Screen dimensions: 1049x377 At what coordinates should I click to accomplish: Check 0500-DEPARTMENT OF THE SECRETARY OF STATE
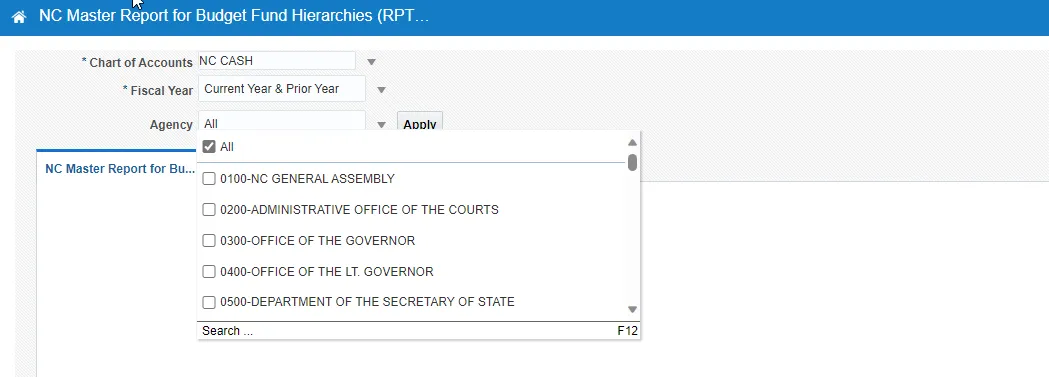click(209, 302)
